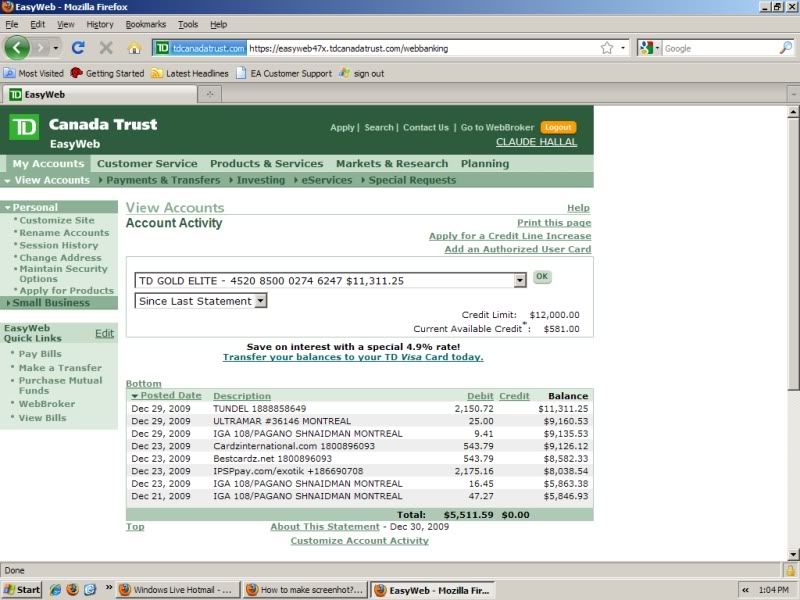Click the Forward arrow button
Viewport: 800px width, 600px height.
click(x=41, y=48)
